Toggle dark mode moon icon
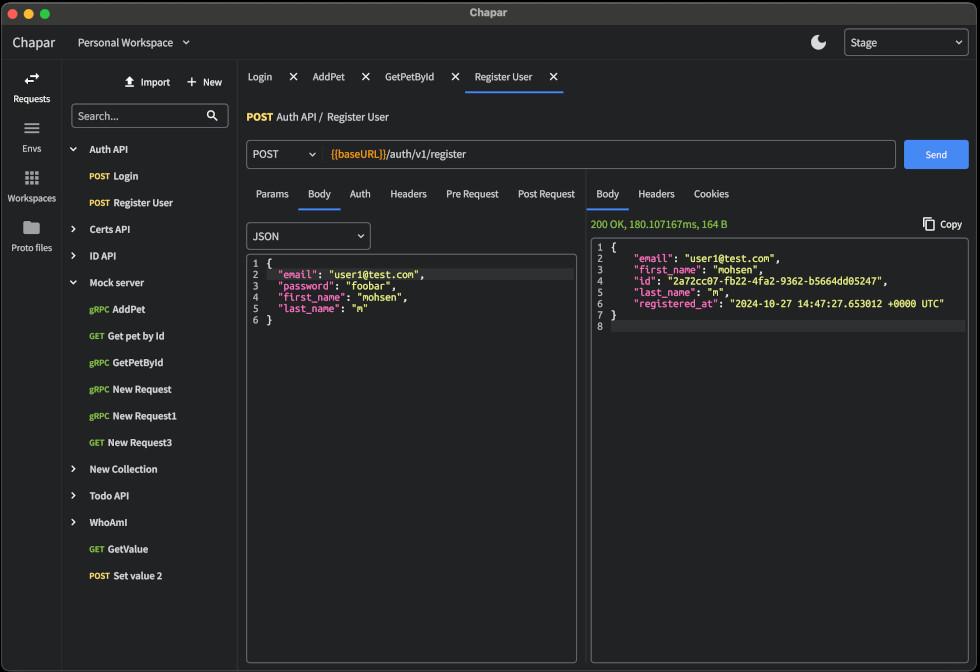The height and width of the screenshot is (672, 980). point(818,42)
